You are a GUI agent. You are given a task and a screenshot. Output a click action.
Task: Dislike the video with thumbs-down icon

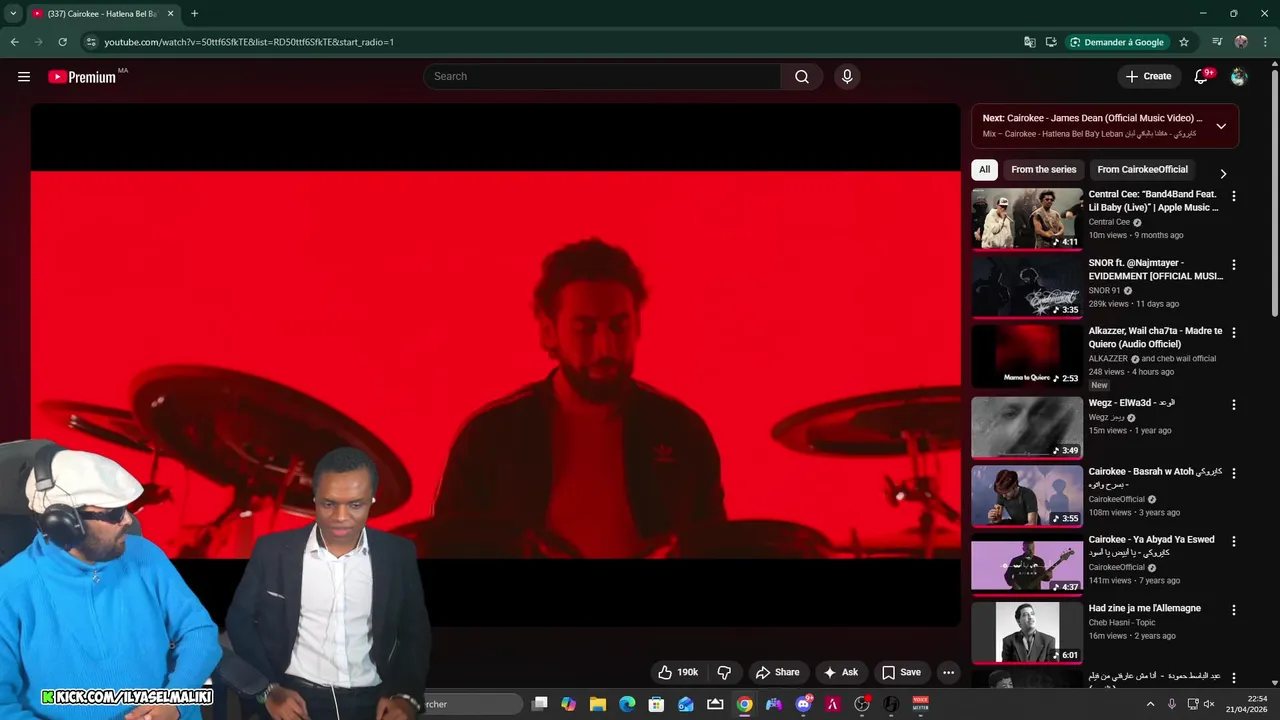pyautogui.click(x=725, y=672)
